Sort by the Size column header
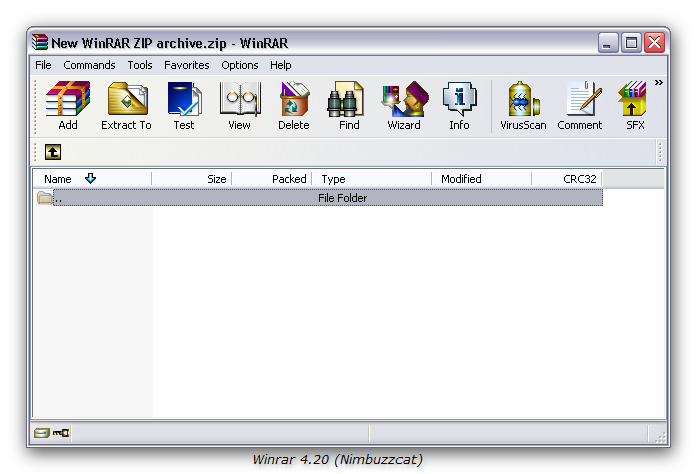This screenshot has width=697, height=474. 192,179
